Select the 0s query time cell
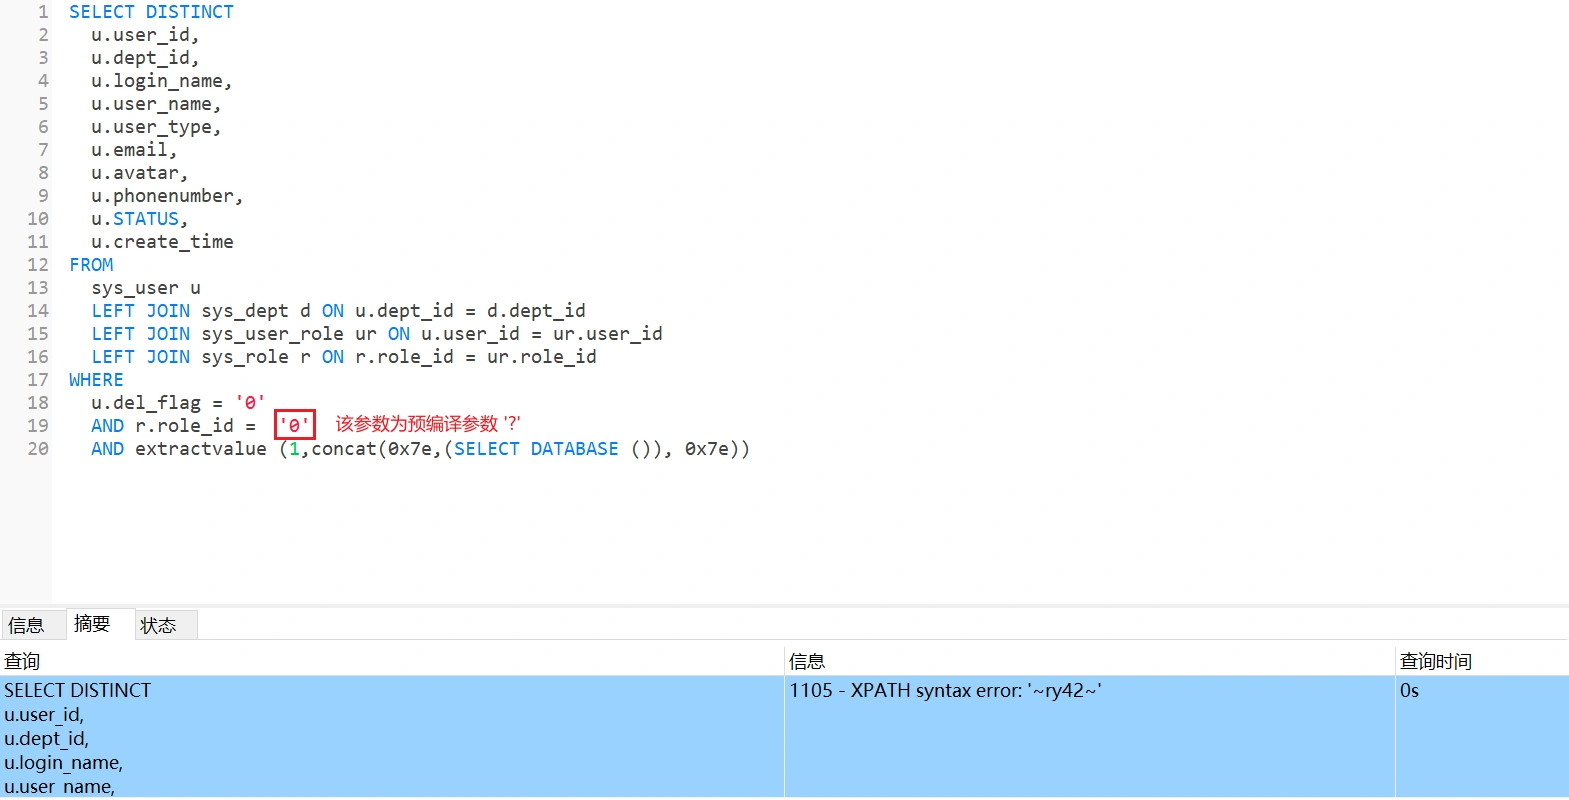Viewport: 1569px width, 800px height. pos(1409,691)
